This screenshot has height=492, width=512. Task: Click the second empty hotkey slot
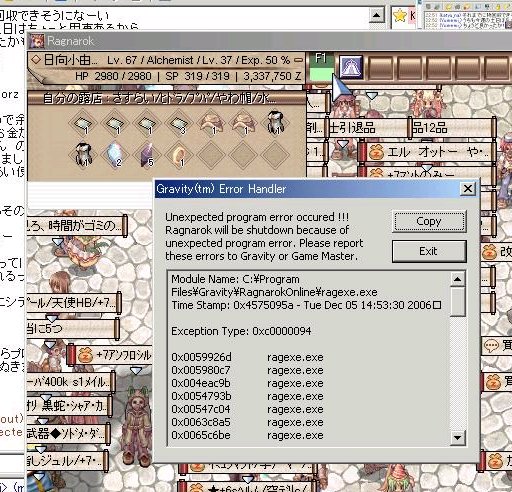point(409,67)
